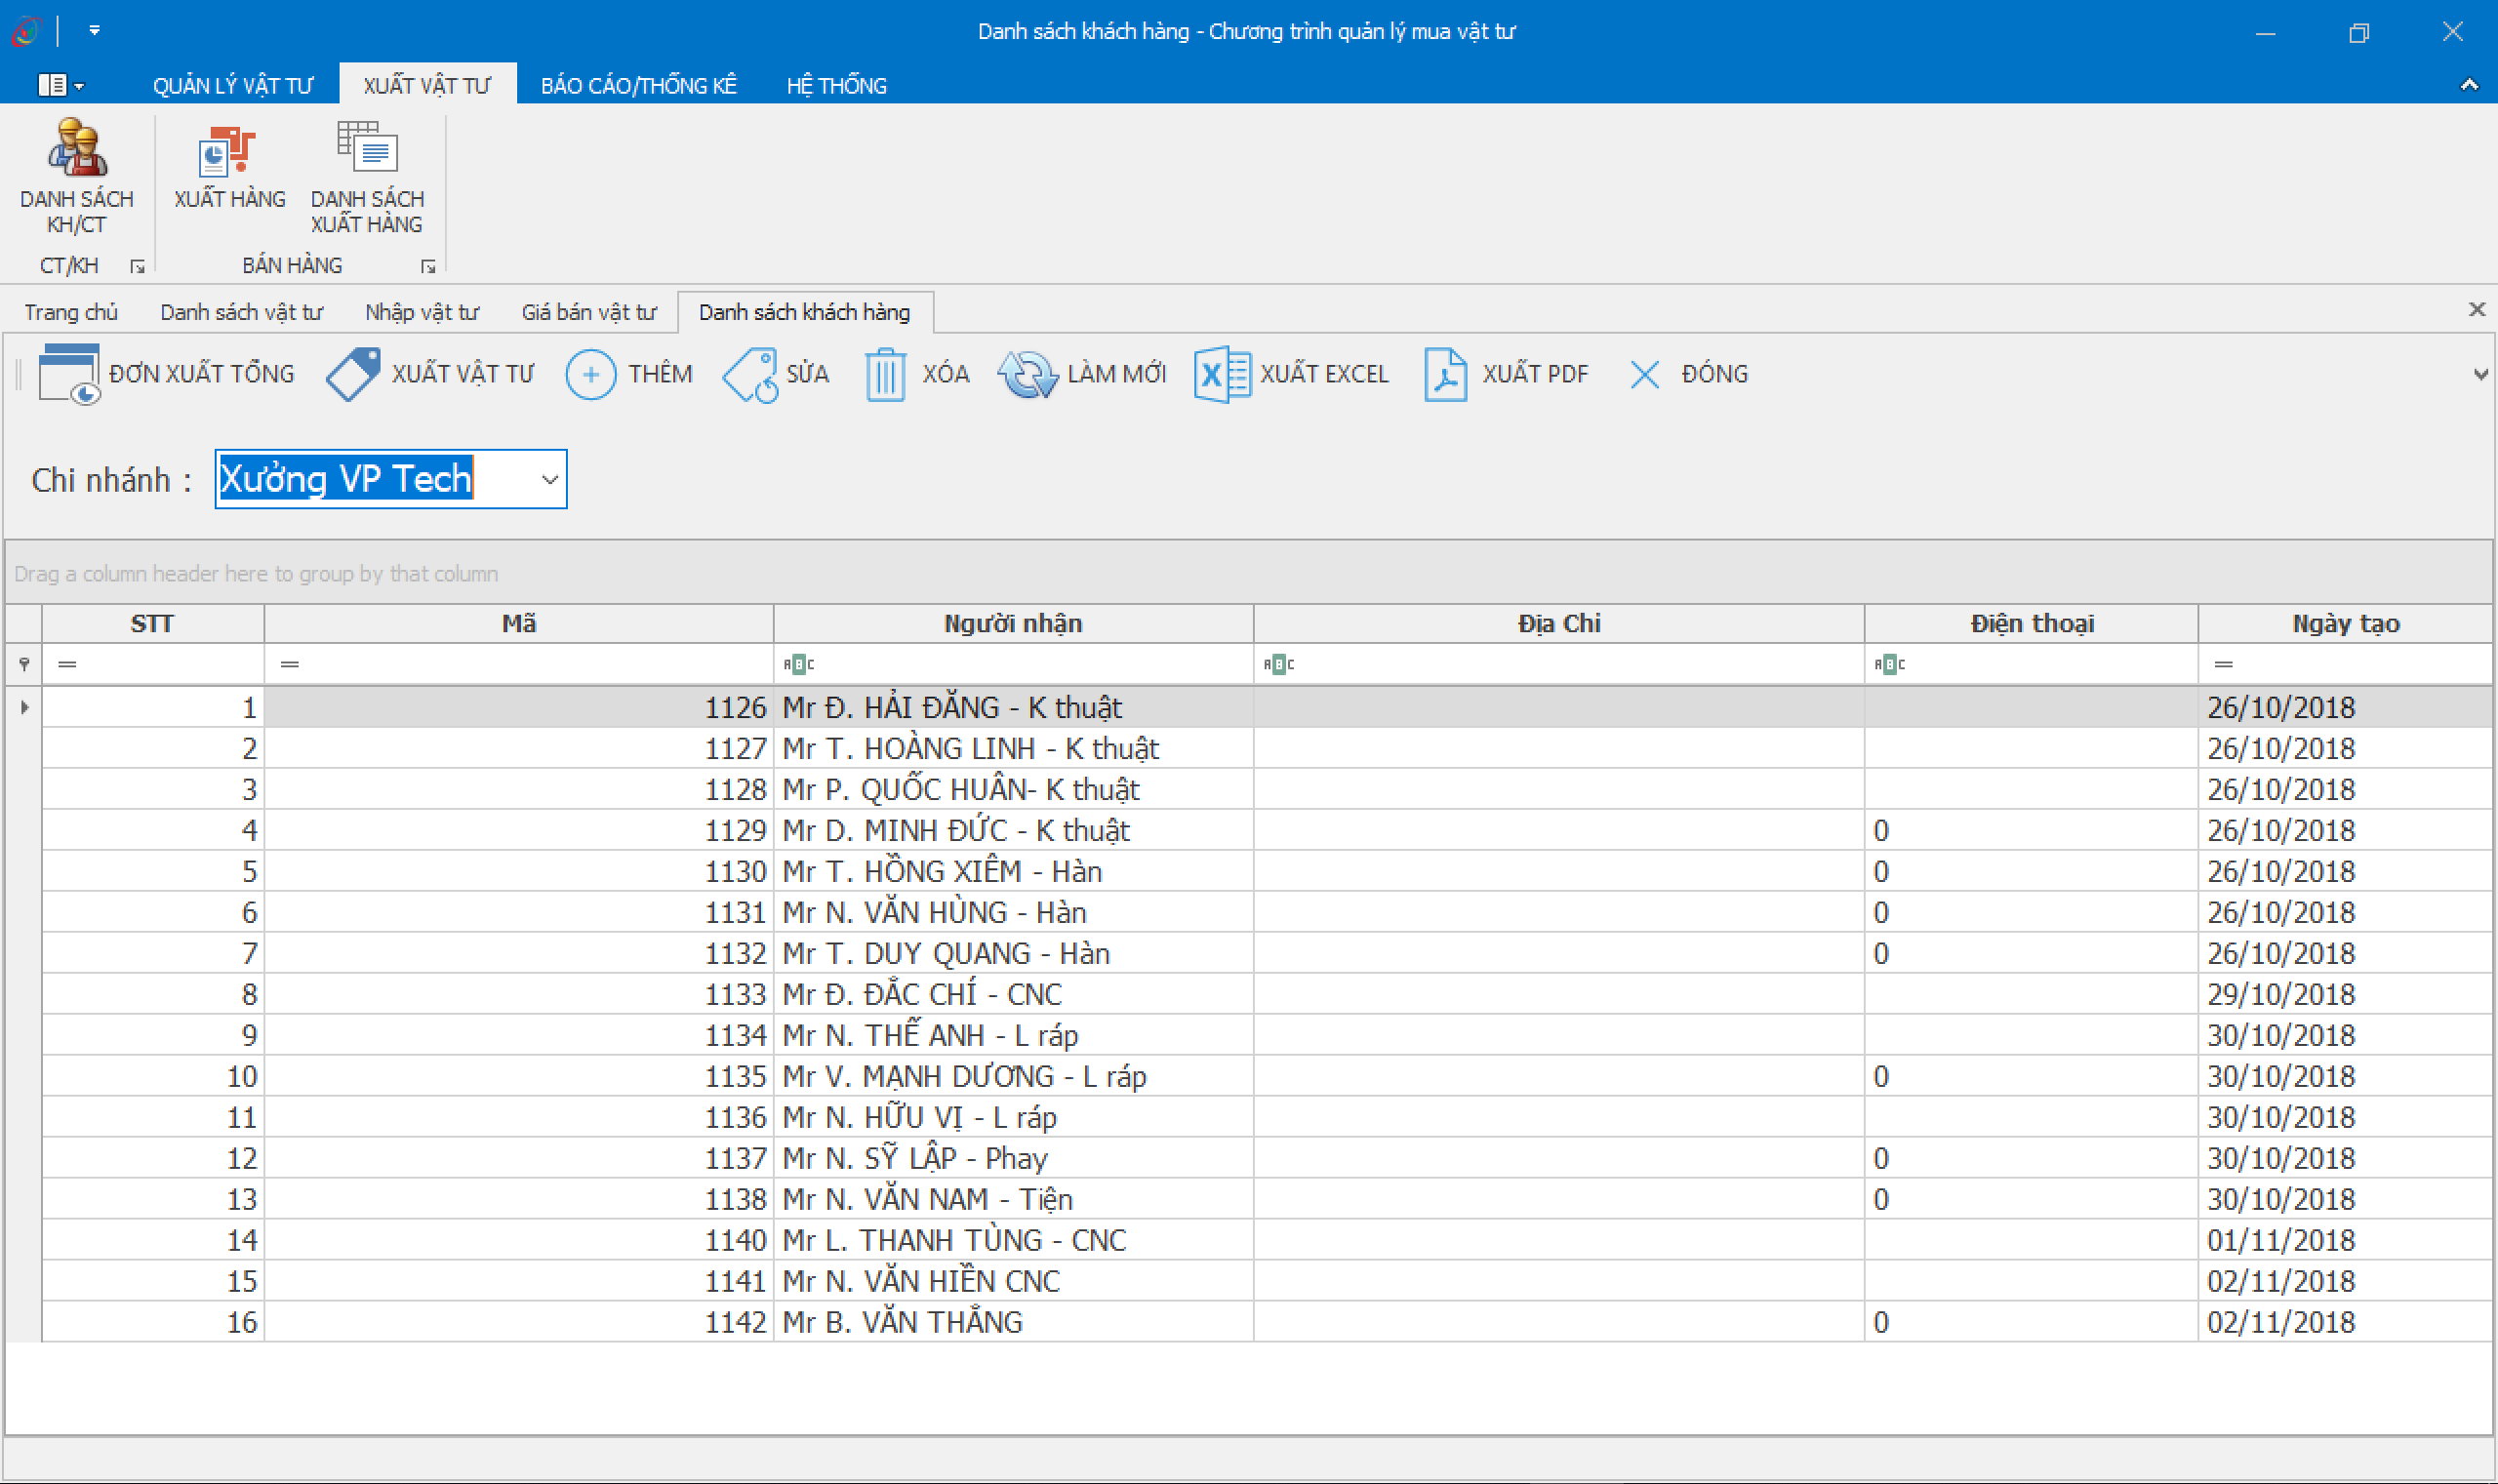Export list using Xuất Excel icon
2498x1484 pixels.
tap(1221, 374)
